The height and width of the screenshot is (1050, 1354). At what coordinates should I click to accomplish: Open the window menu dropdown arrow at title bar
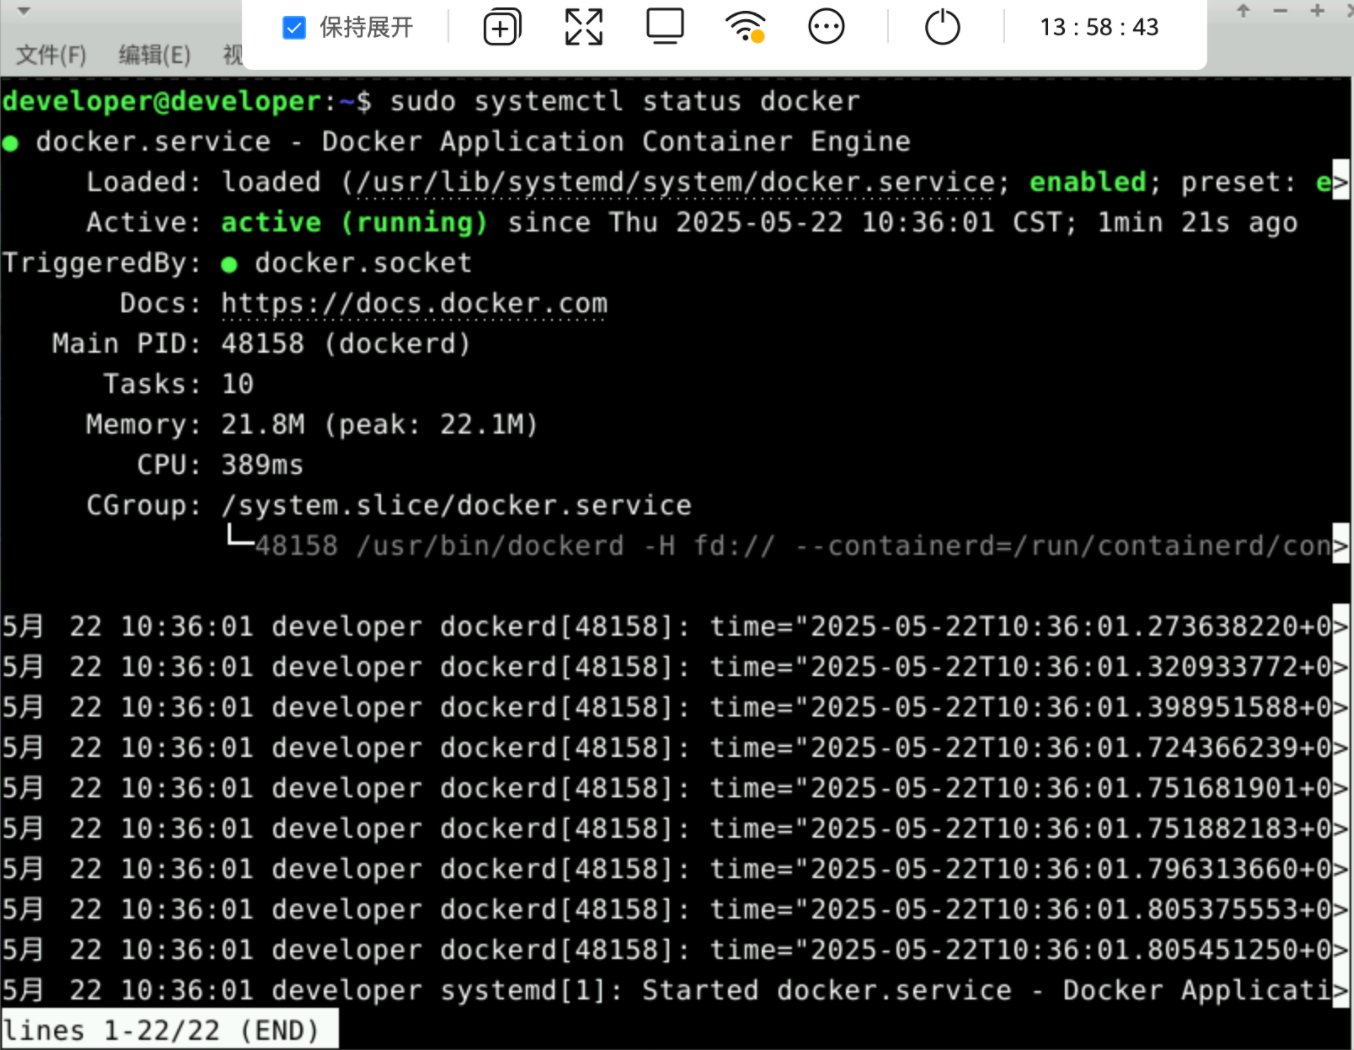(x=24, y=11)
